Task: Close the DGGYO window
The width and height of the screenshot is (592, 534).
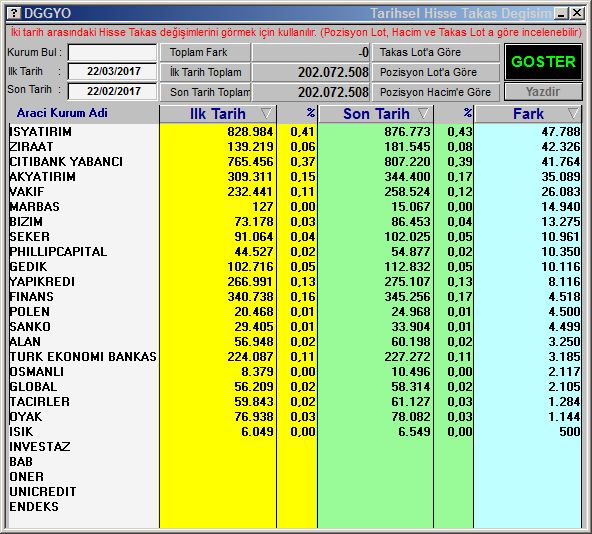Action: [577, 14]
